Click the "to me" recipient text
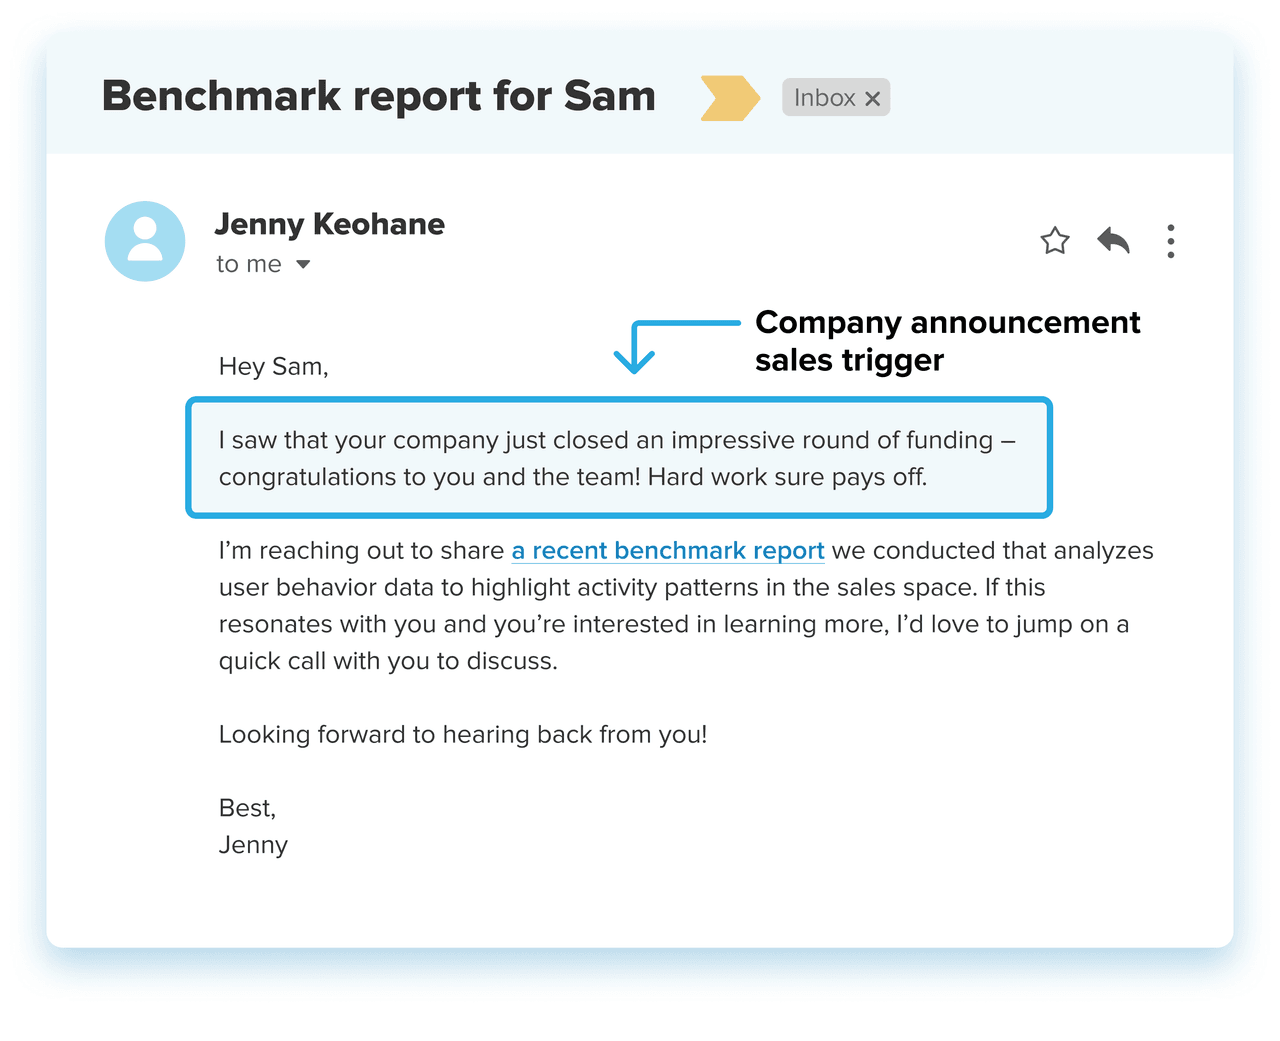 [249, 265]
